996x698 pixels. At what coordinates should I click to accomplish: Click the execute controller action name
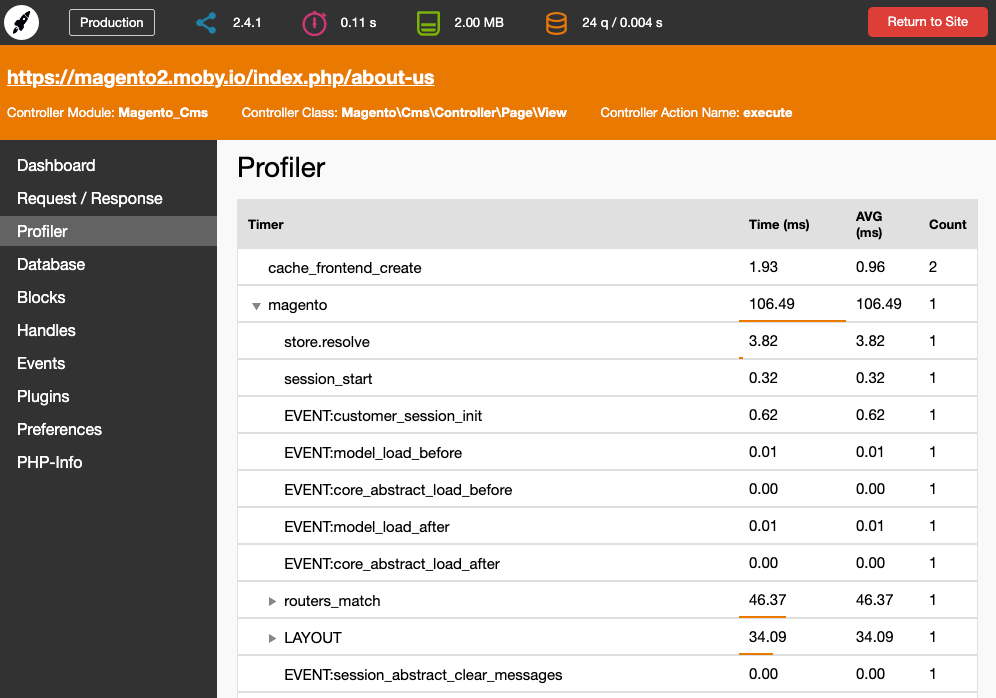[767, 112]
